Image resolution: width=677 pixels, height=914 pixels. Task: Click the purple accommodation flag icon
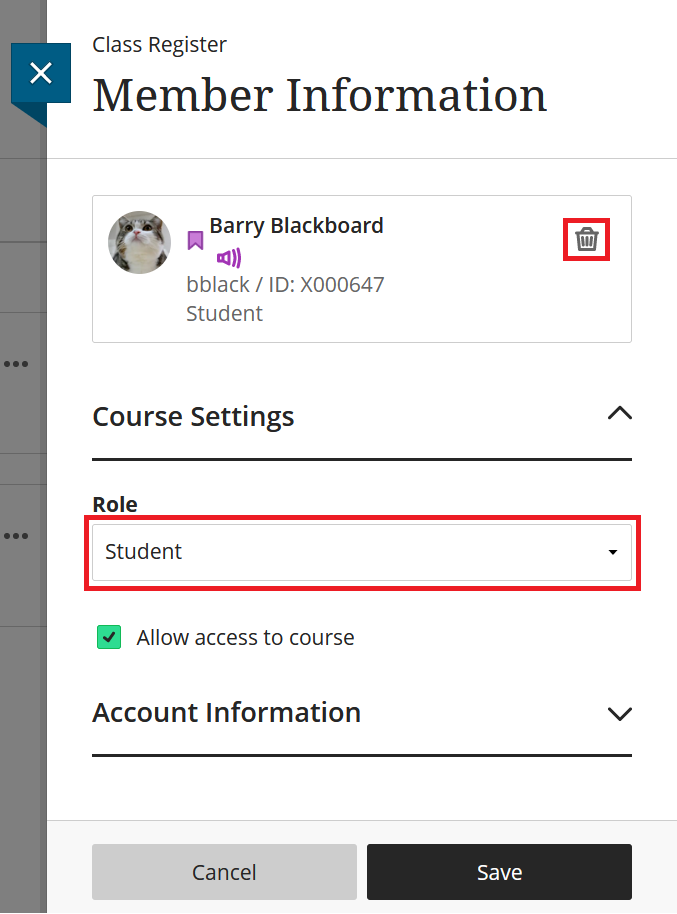[195, 242]
